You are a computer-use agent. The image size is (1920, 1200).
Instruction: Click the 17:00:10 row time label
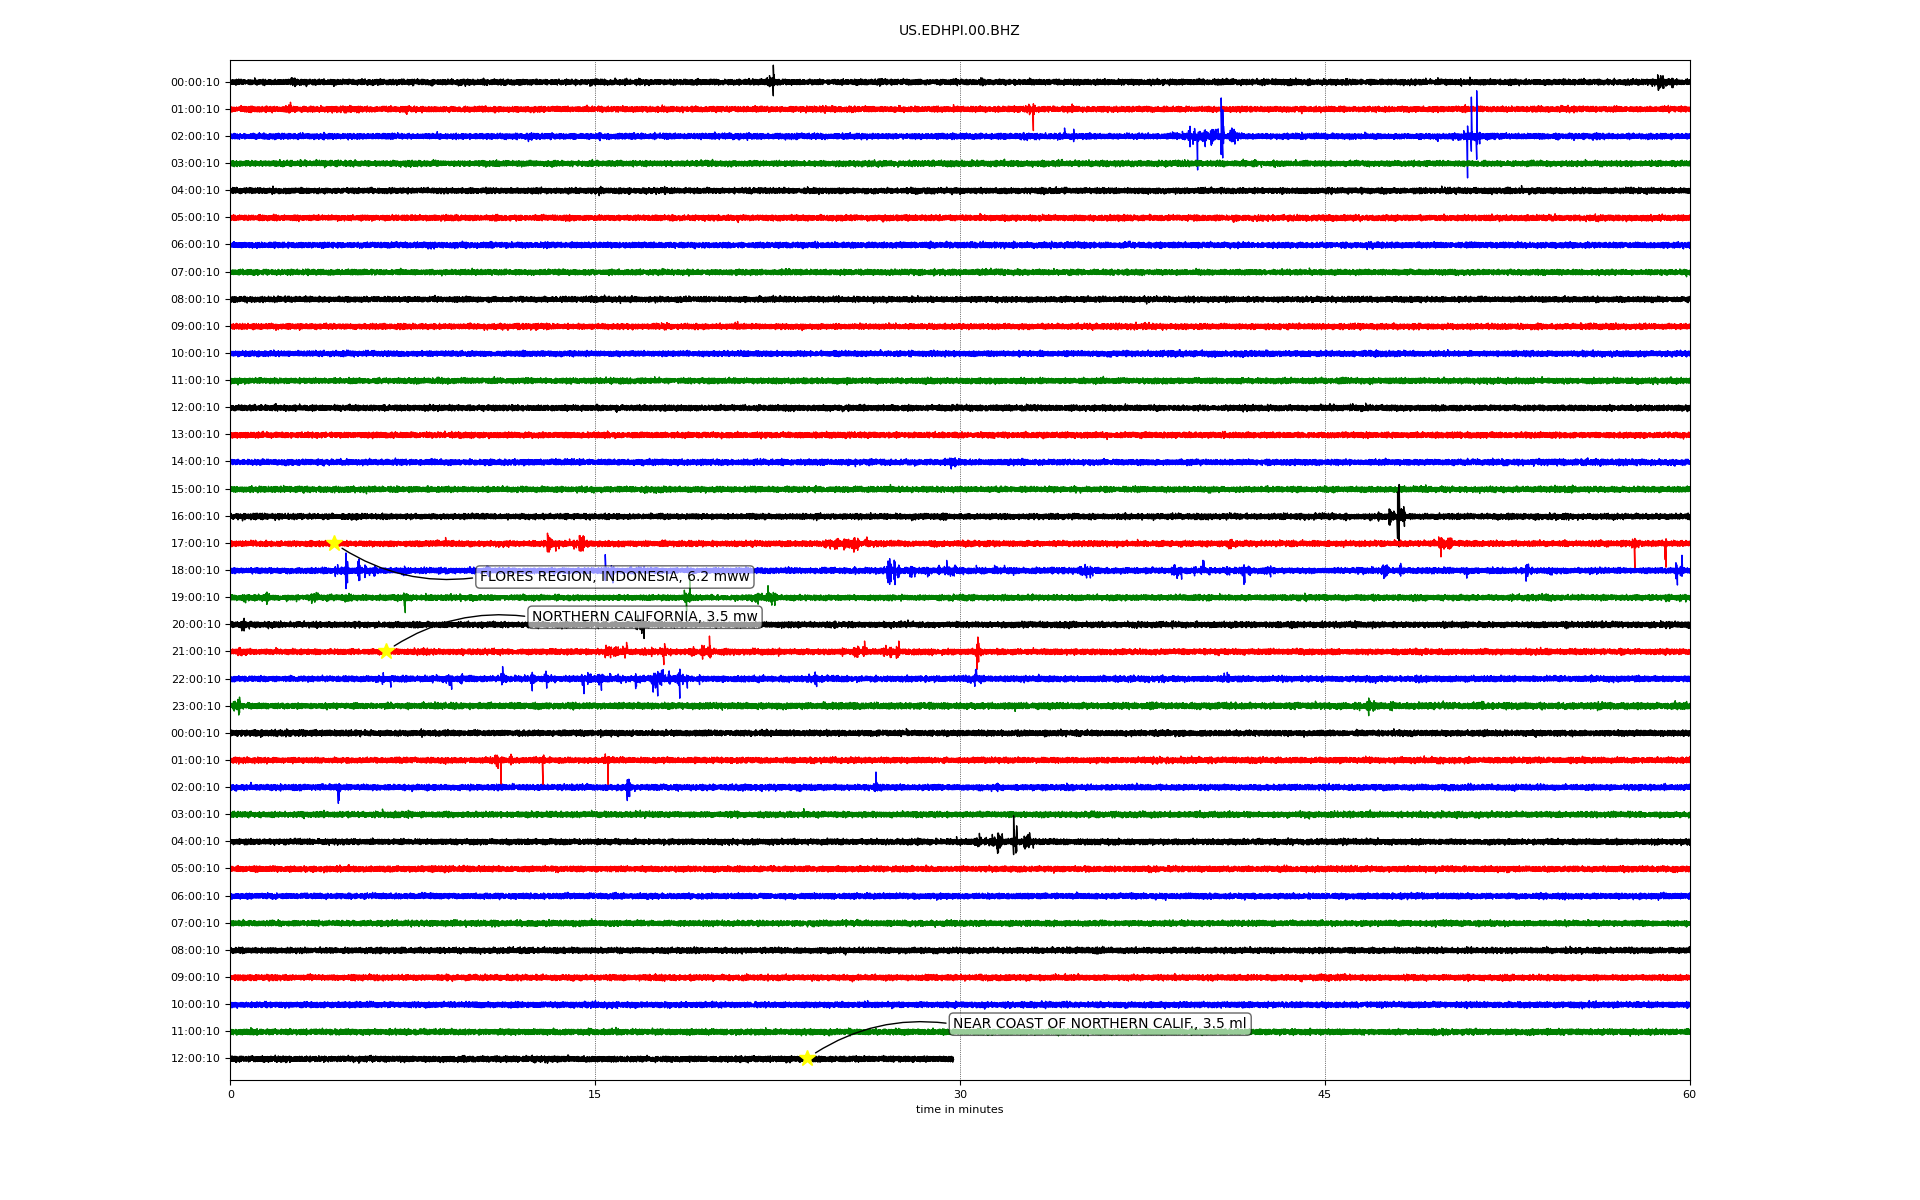[x=195, y=544]
